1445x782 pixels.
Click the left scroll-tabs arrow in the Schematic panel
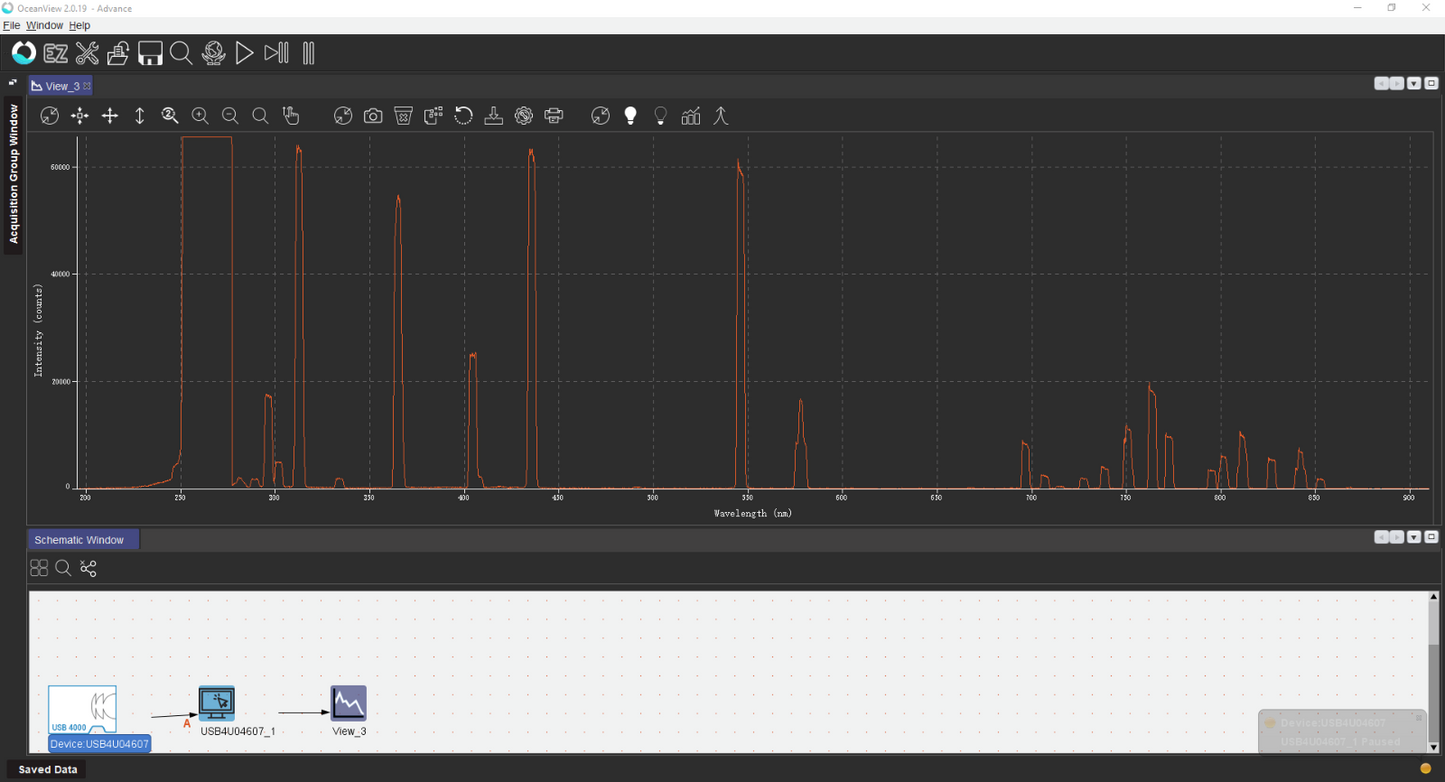[1381, 537]
